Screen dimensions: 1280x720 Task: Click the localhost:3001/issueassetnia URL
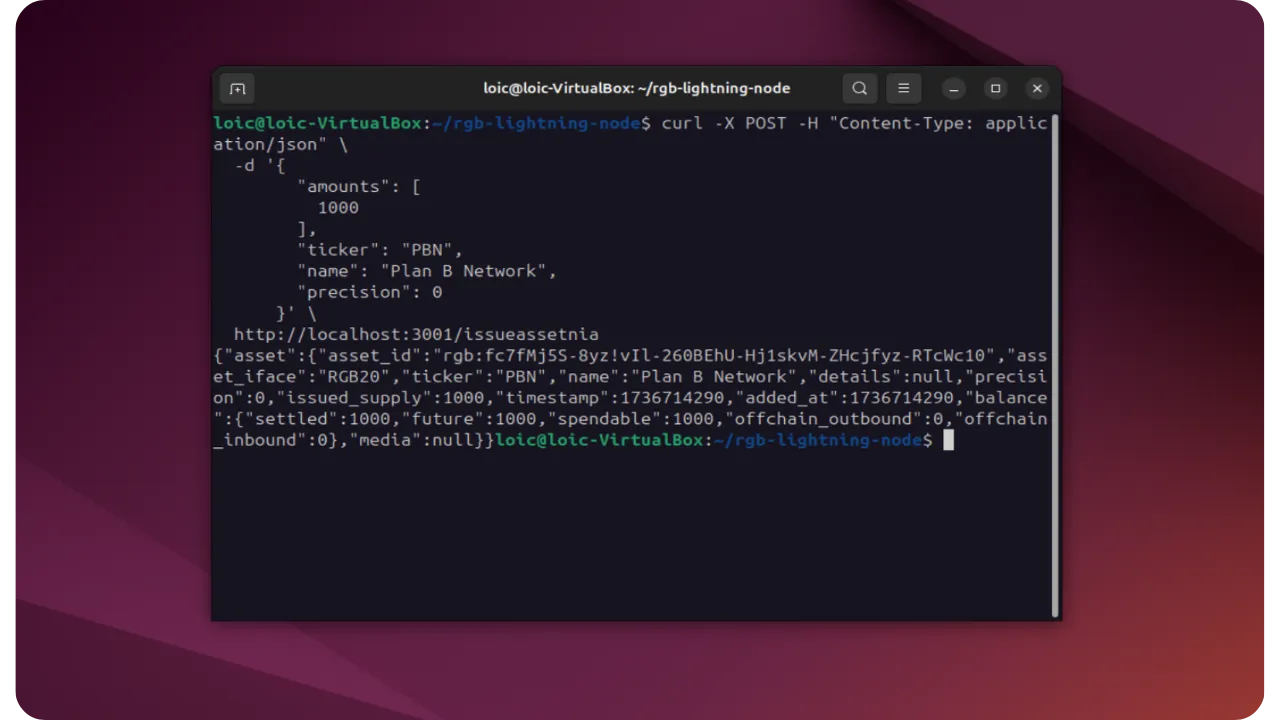[x=416, y=334]
